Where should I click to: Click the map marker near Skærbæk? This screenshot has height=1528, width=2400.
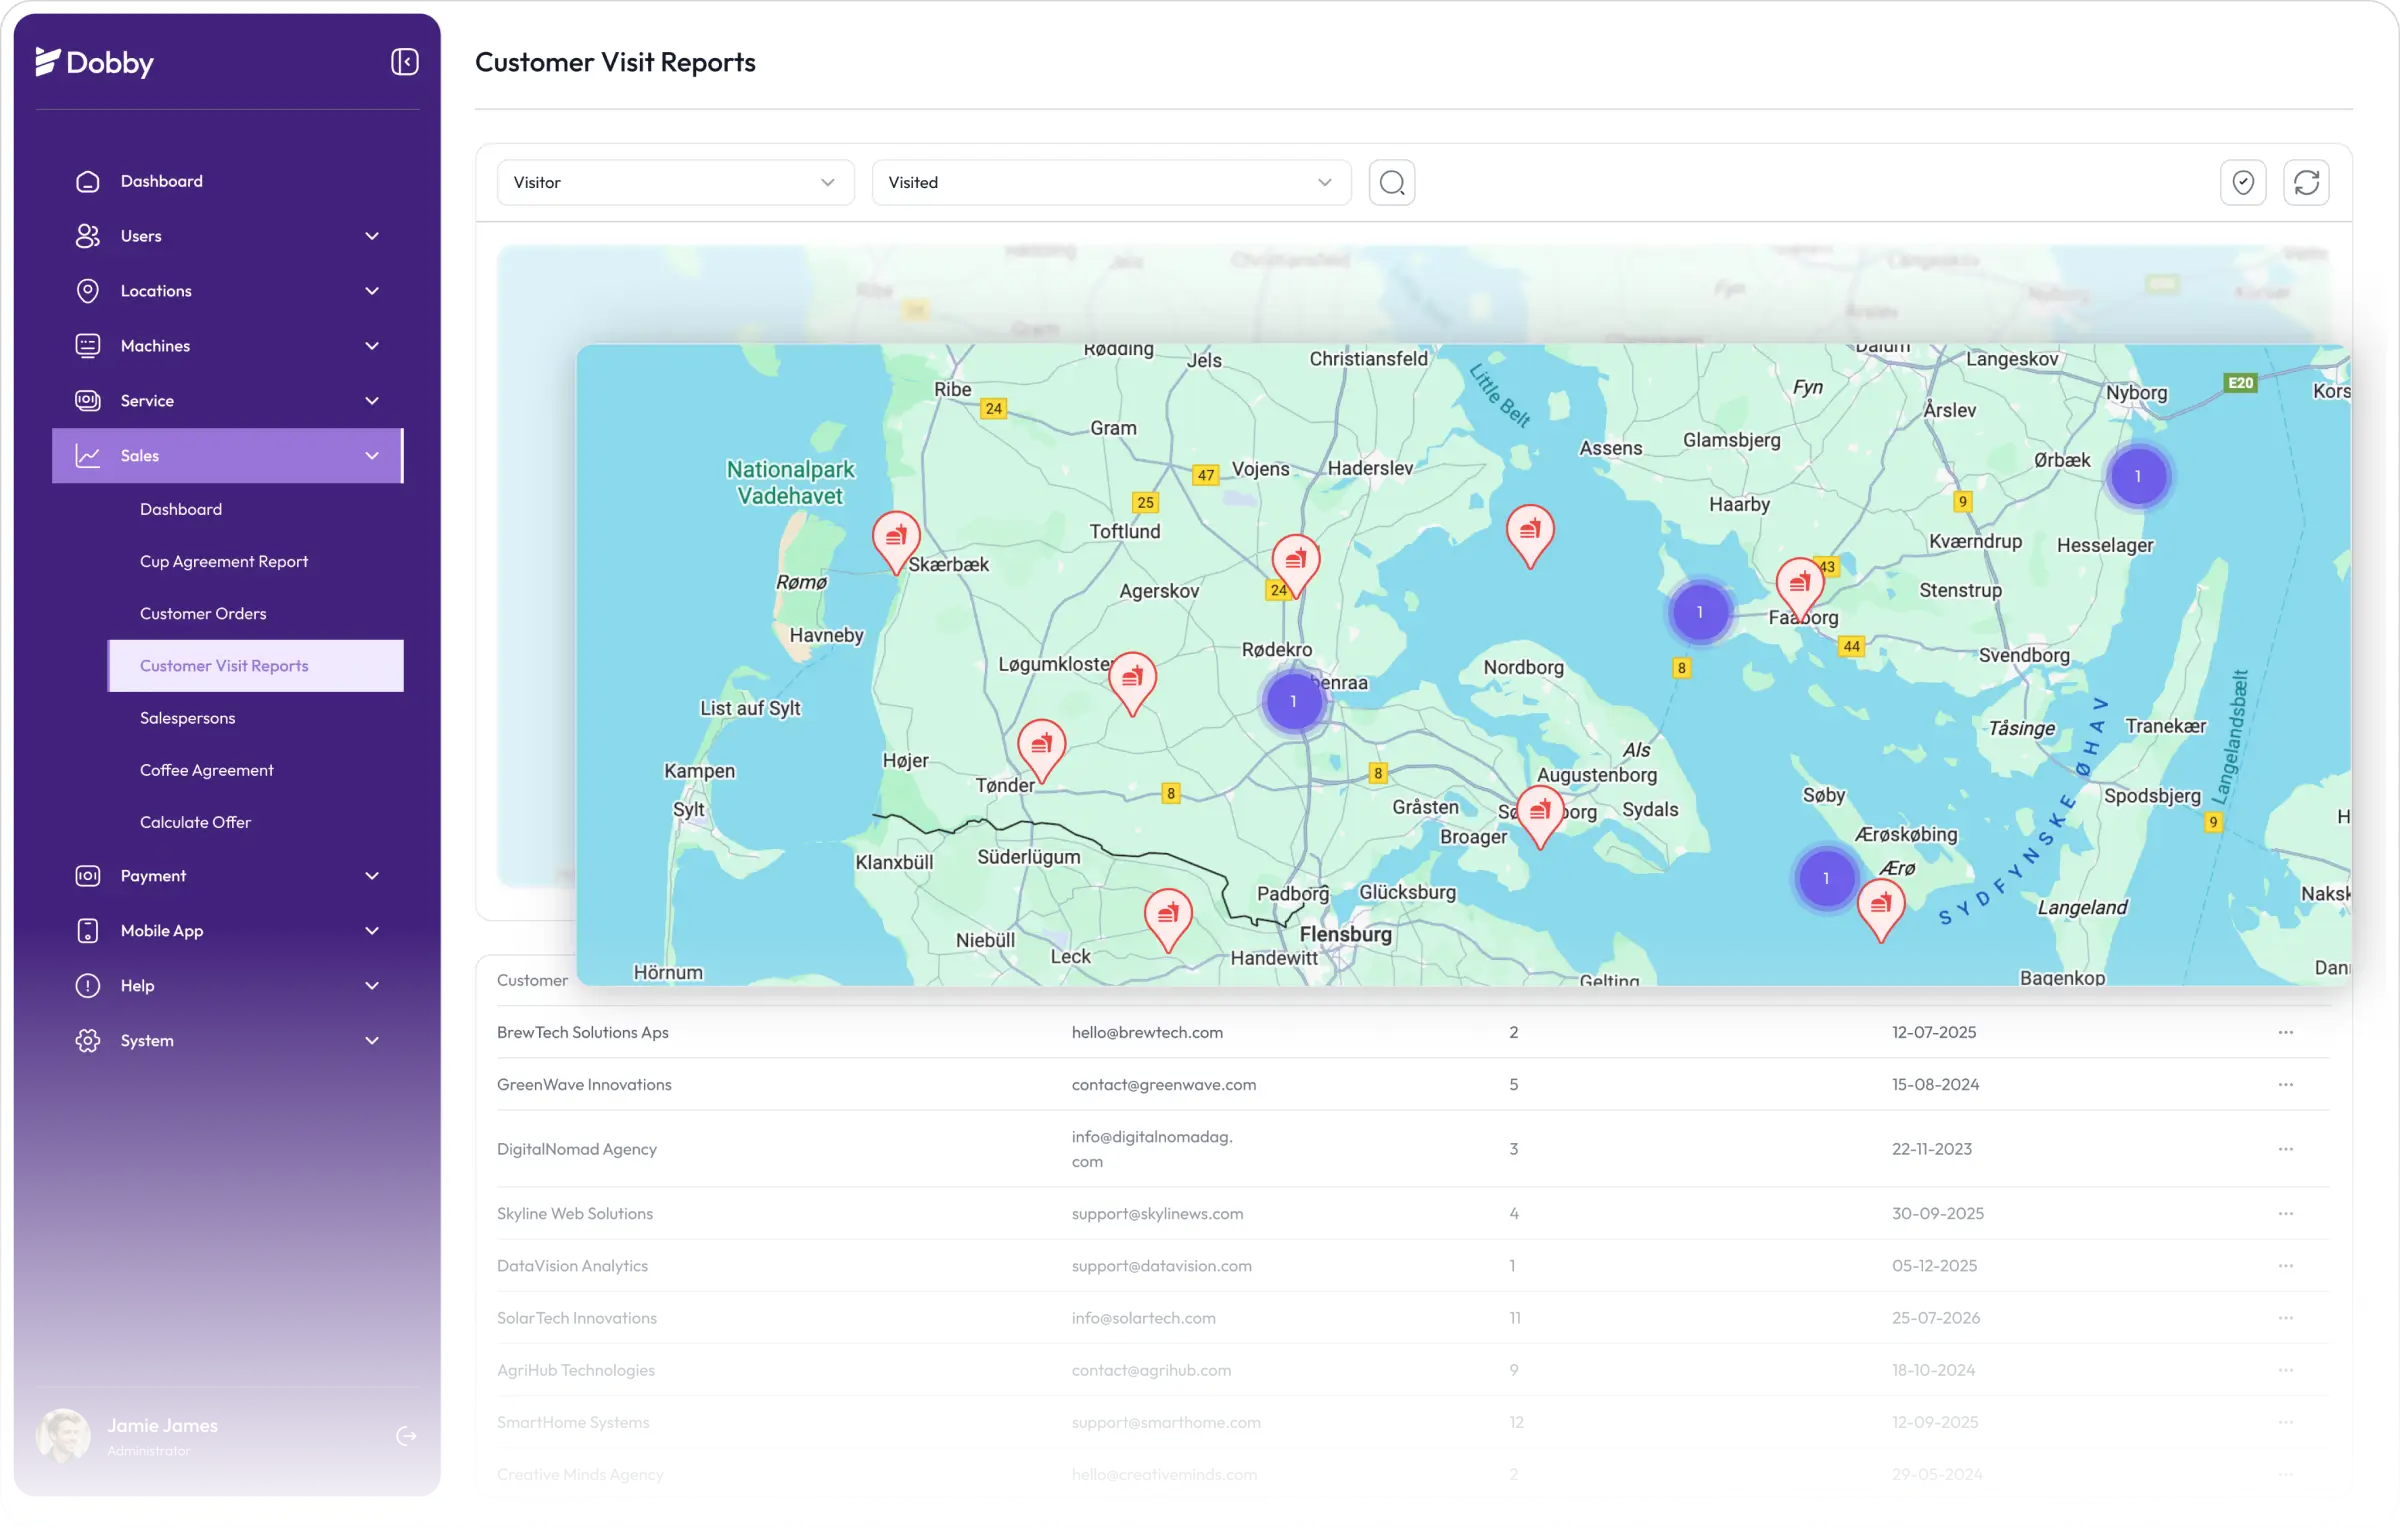tap(896, 539)
